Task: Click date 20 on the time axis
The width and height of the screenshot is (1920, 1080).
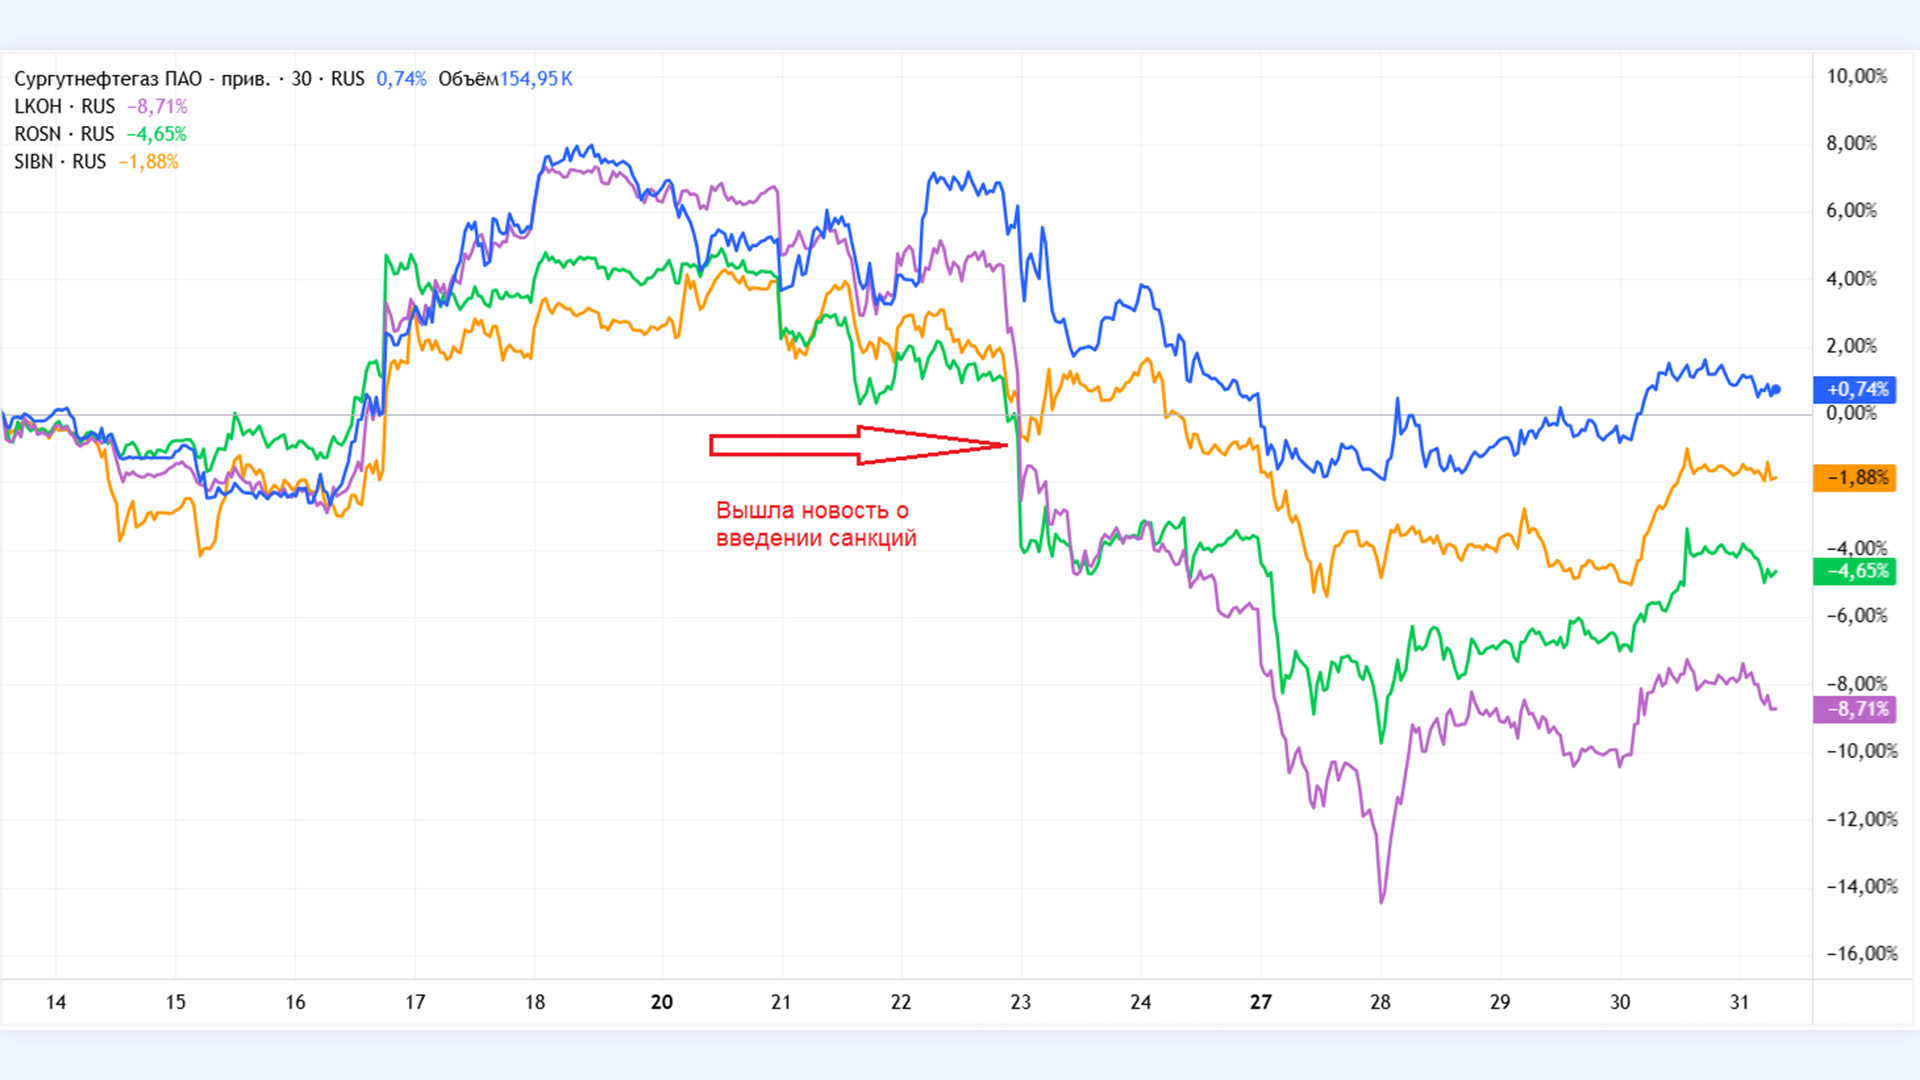Action: 661,1002
